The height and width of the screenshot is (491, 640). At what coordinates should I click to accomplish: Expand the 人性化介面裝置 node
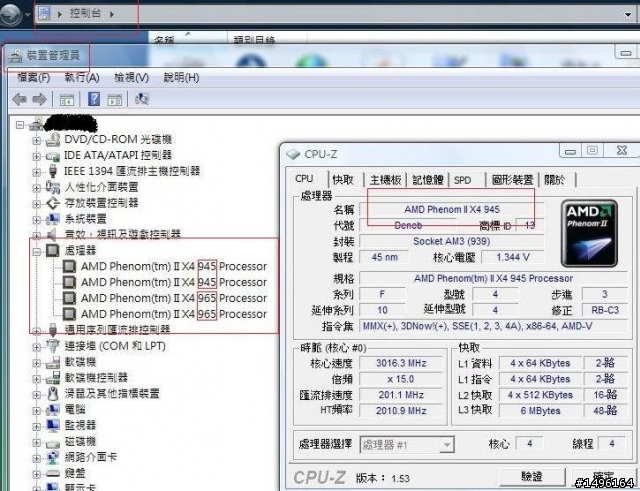[36, 188]
